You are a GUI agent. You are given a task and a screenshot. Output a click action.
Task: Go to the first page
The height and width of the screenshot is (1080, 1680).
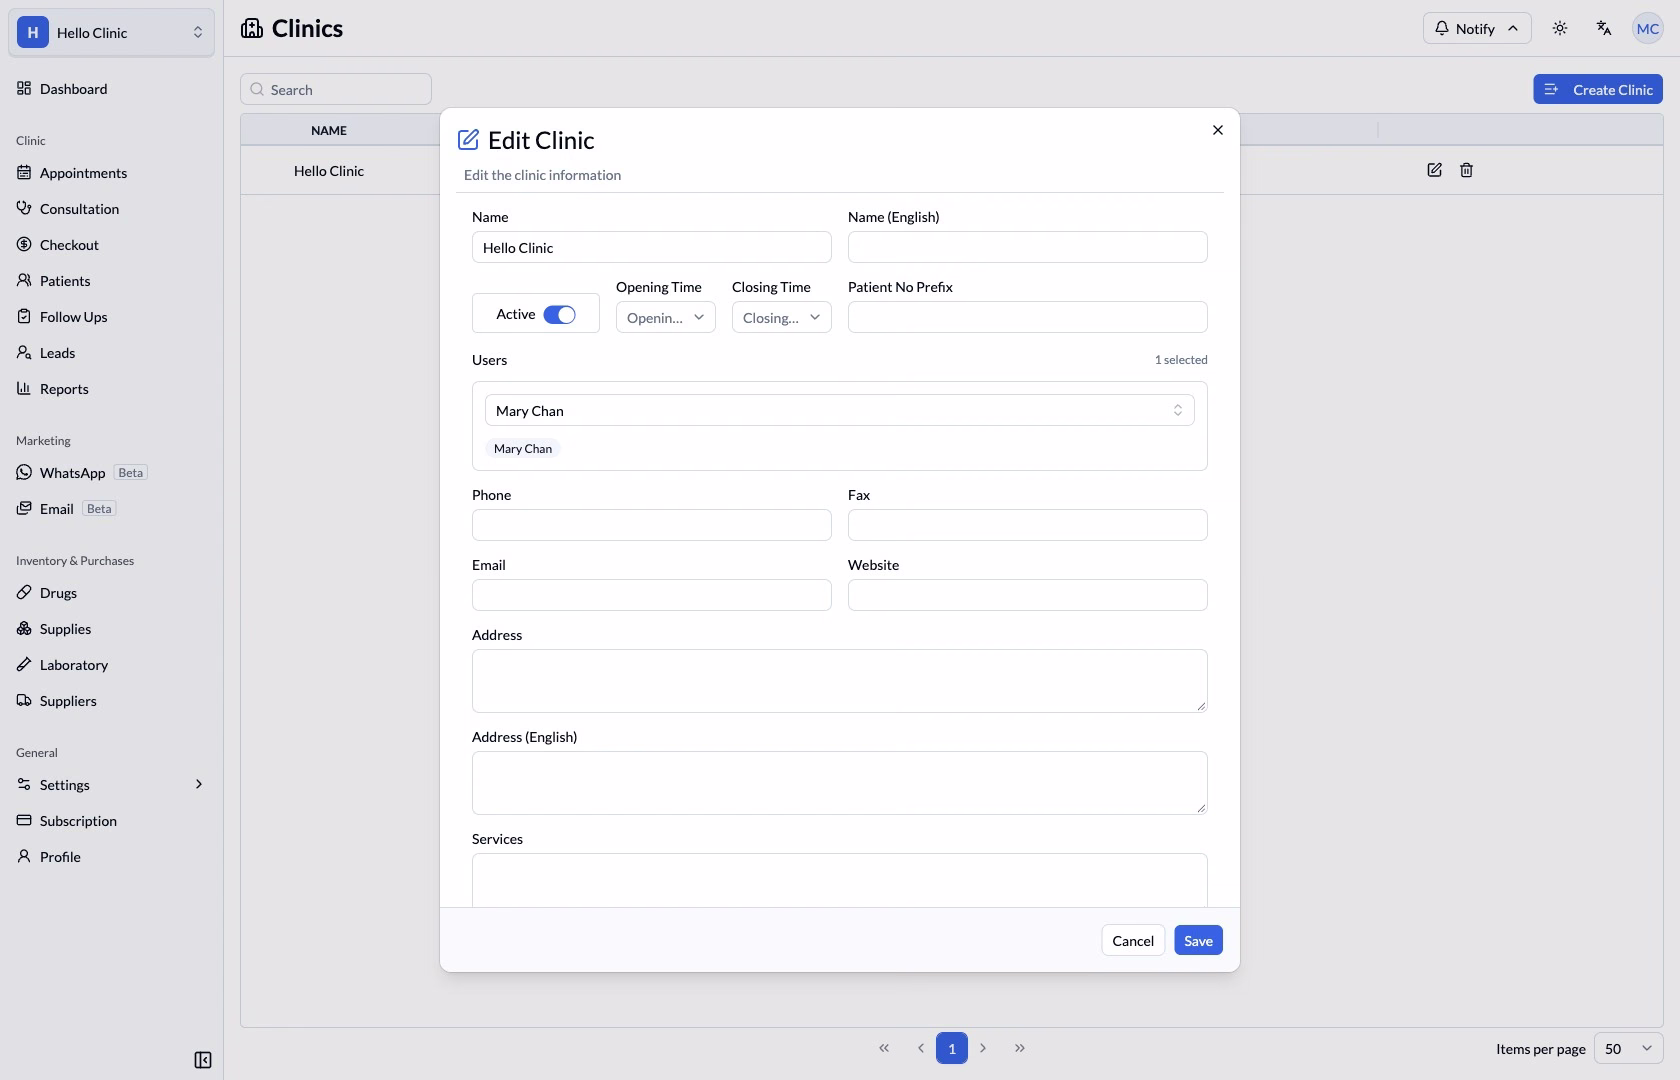pos(884,1048)
